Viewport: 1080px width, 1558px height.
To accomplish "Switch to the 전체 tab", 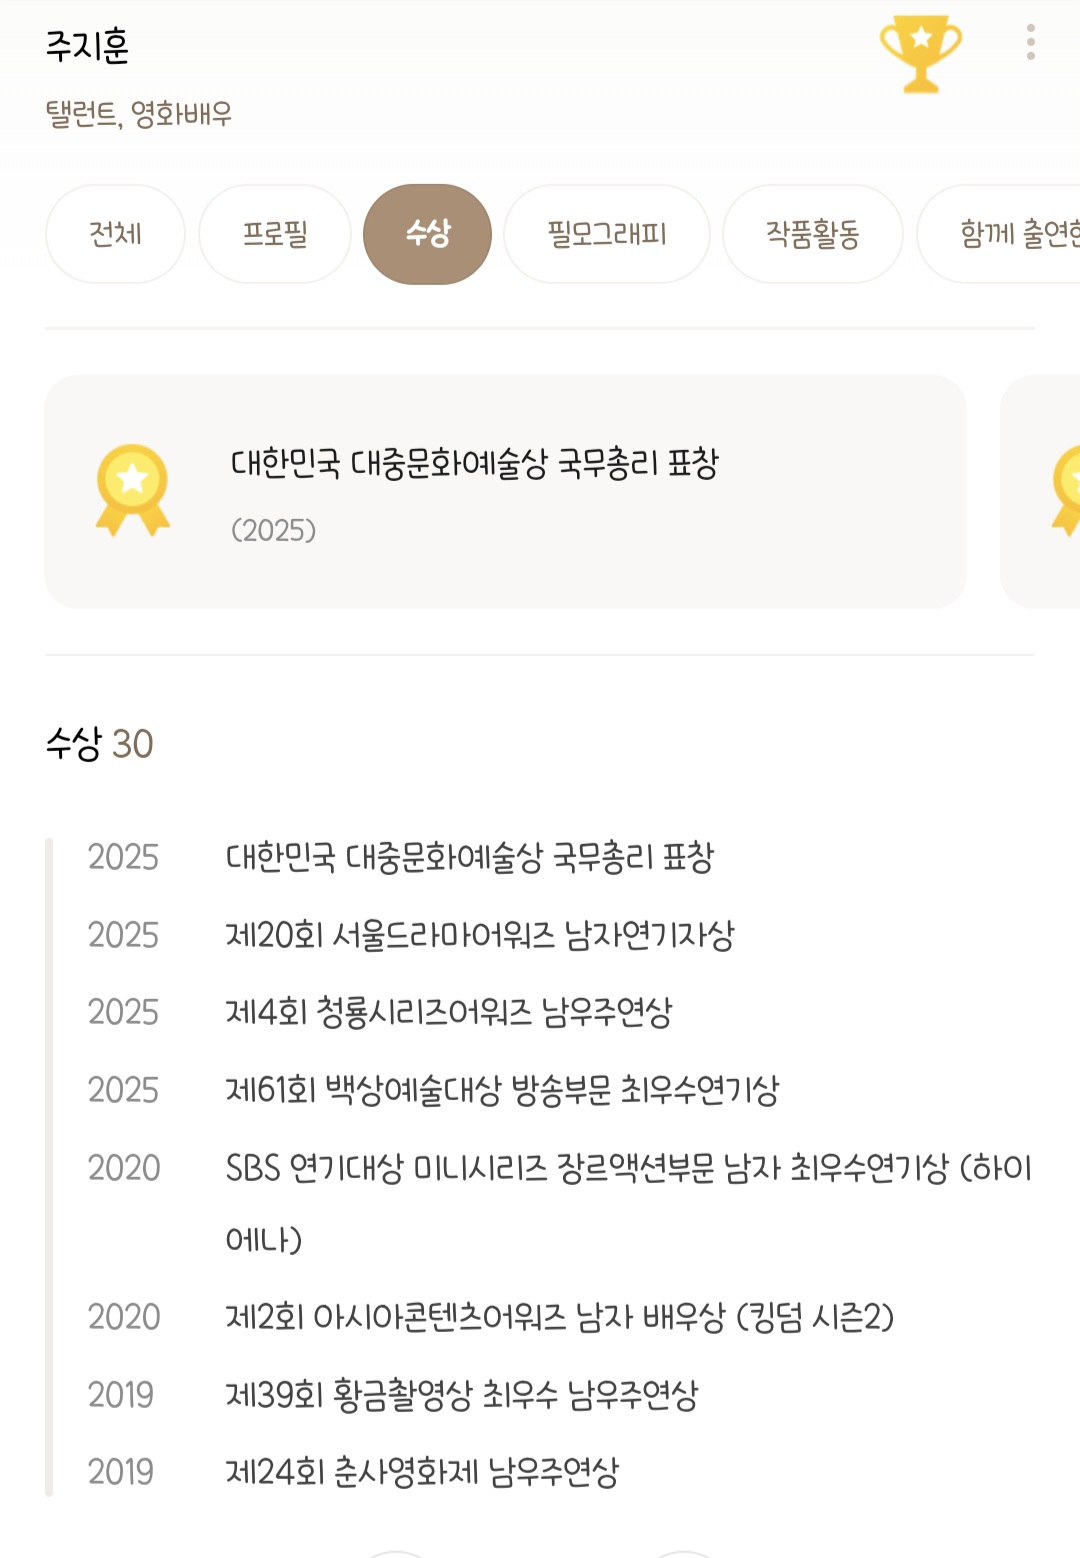I will [115, 234].
